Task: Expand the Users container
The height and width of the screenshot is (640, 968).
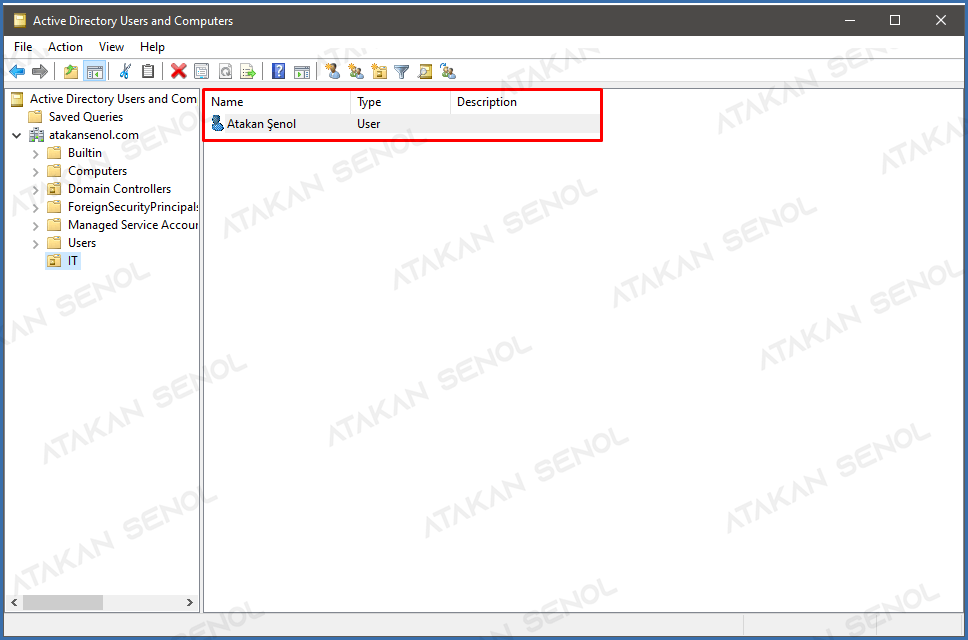Action: 35,244
